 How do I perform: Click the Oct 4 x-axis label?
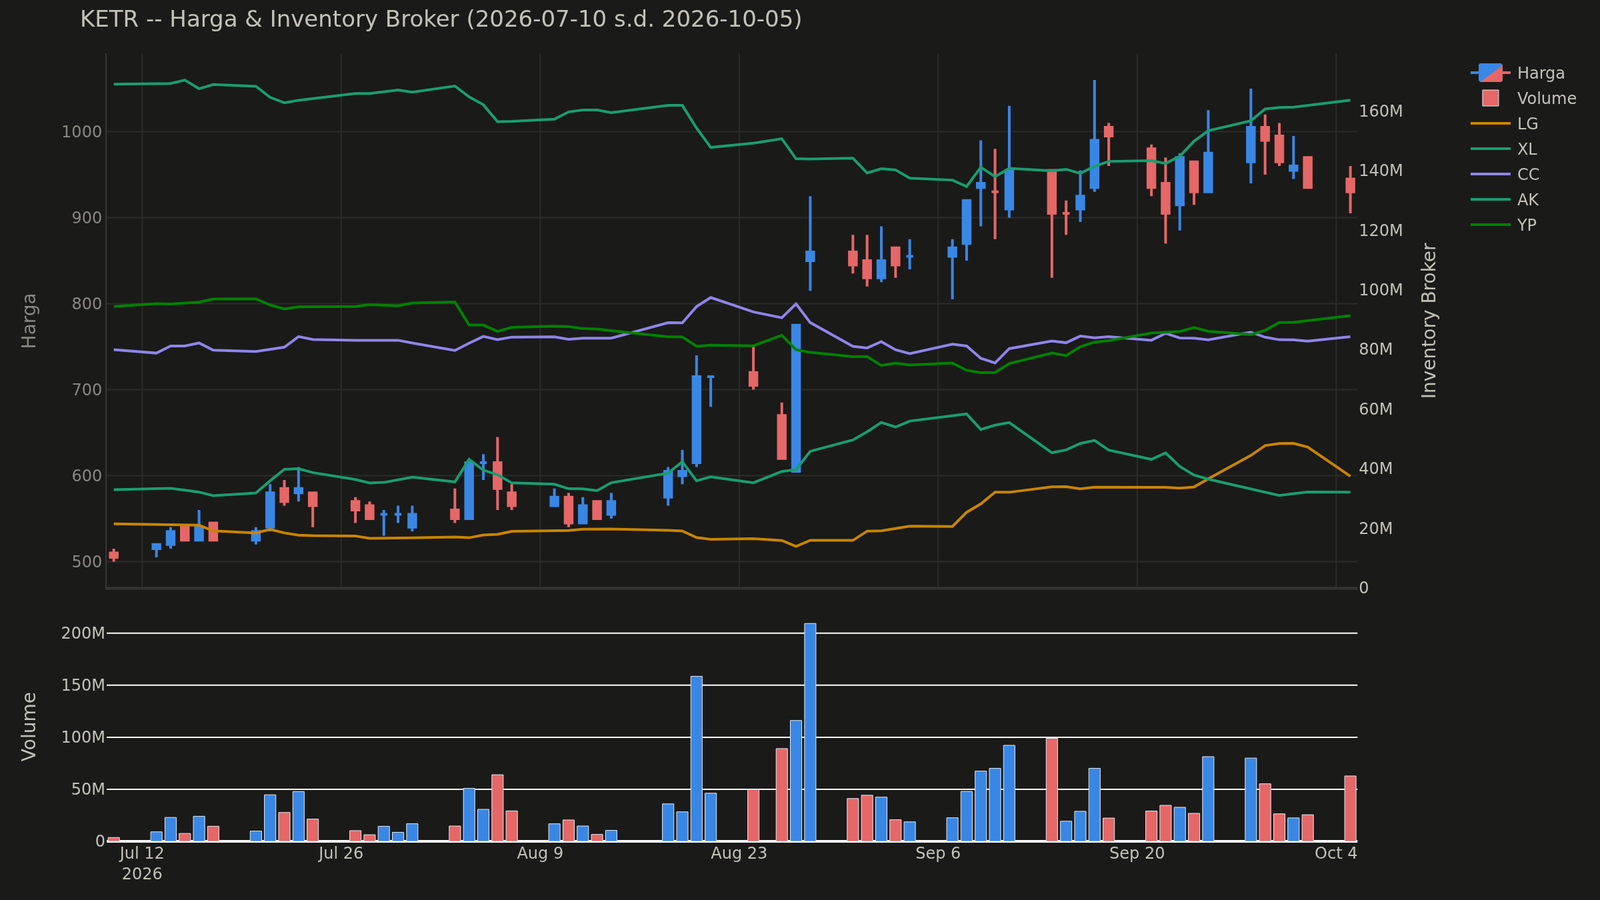click(x=1336, y=853)
